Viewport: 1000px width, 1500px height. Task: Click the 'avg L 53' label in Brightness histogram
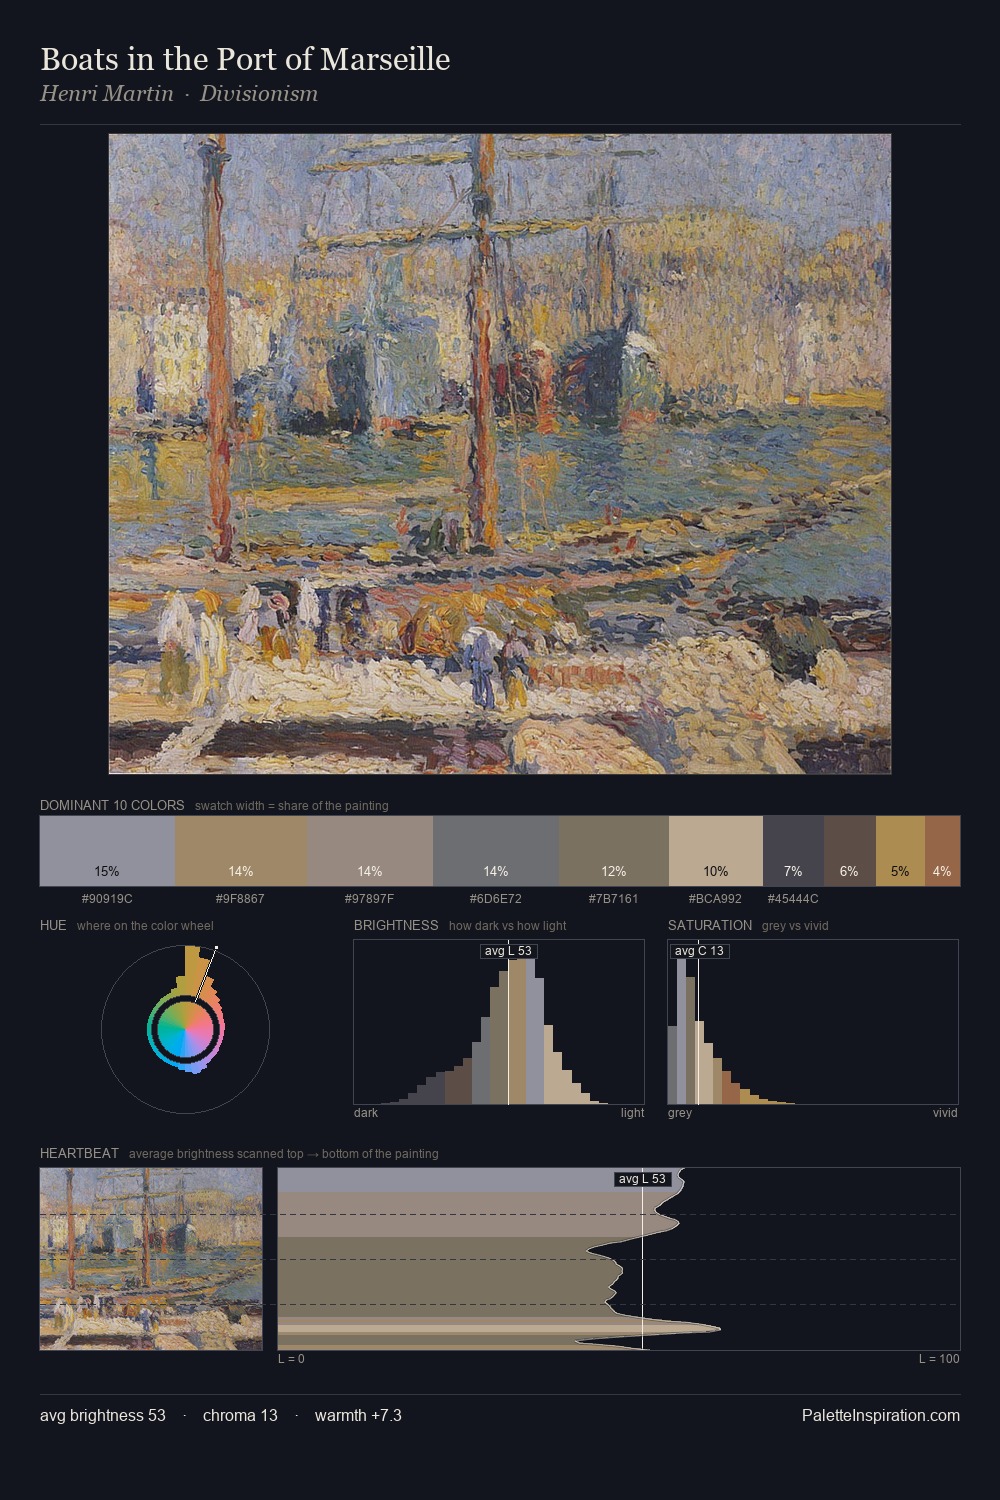pyautogui.click(x=508, y=951)
